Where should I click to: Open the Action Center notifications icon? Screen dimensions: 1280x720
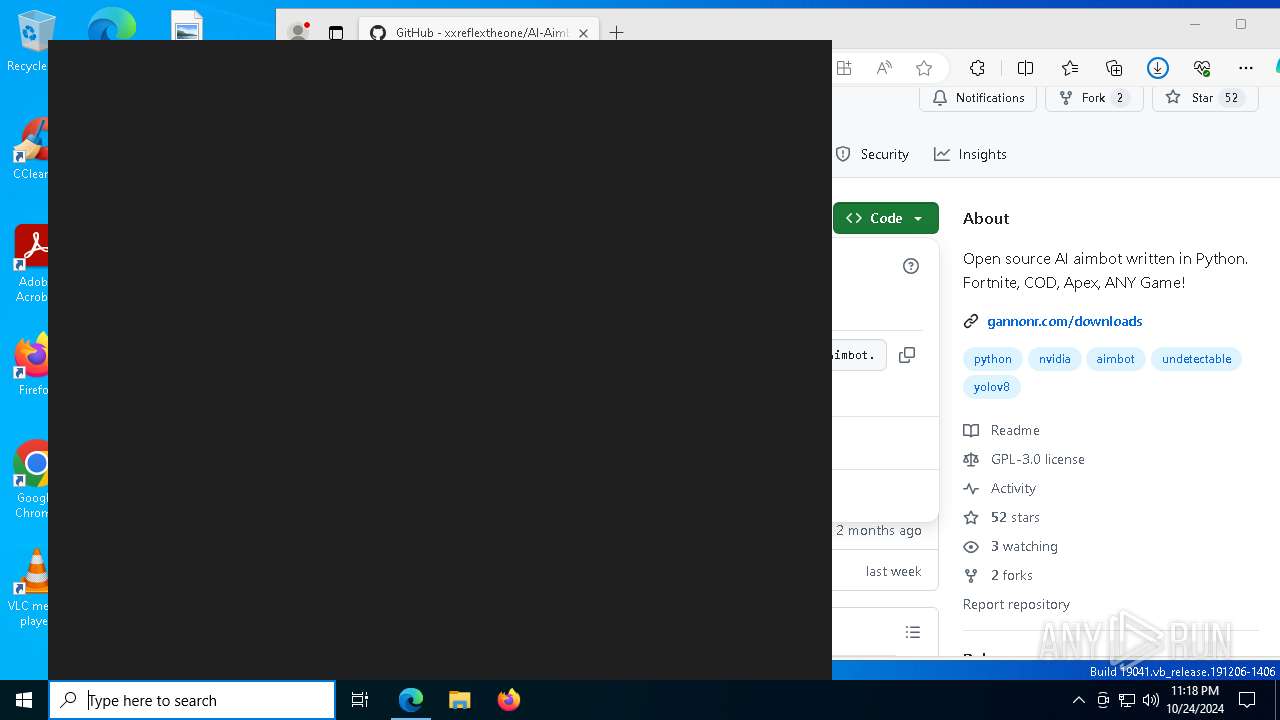point(1247,700)
